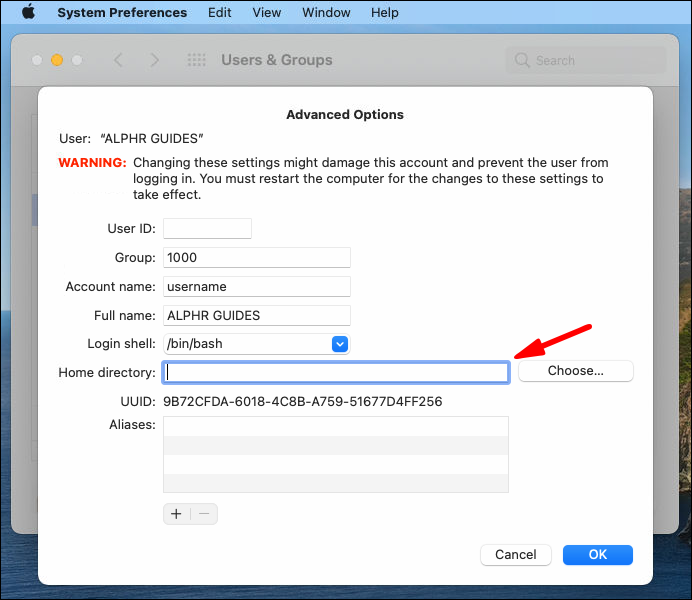Open the System Preferences menu
Image resolution: width=692 pixels, height=600 pixels.
(x=122, y=12)
